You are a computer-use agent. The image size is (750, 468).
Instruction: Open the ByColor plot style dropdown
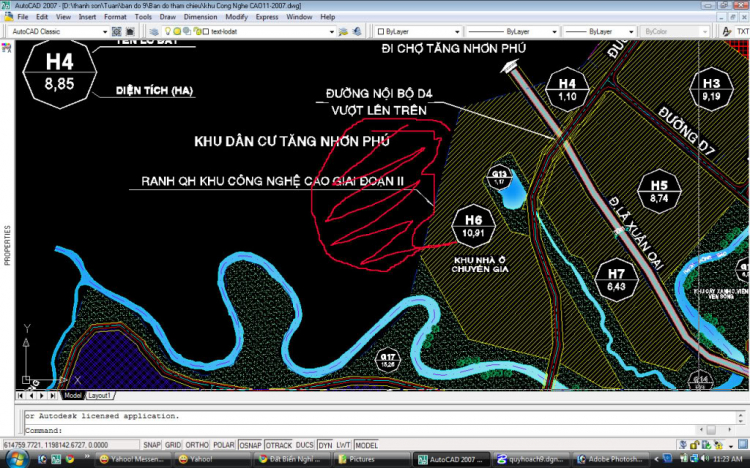[705, 32]
